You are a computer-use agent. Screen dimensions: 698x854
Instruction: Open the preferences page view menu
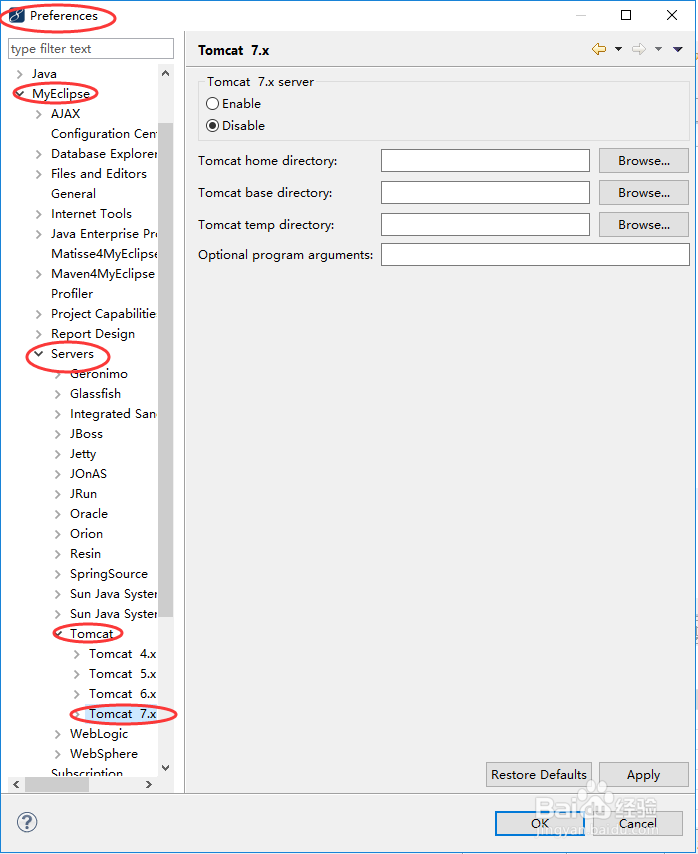(x=678, y=49)
